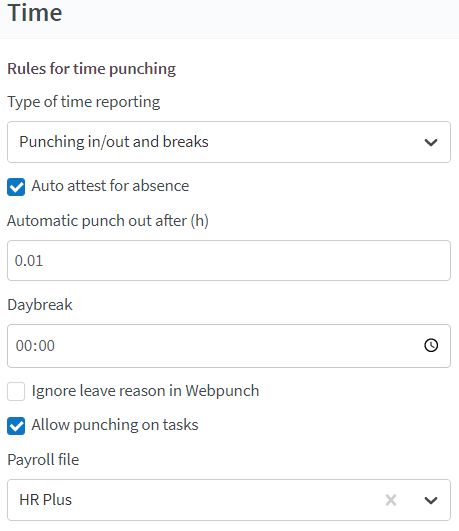Screen dimensions: 459x531
Task: Click the Ignore leave reason in Webpunch label
Action: click(145, 391)
